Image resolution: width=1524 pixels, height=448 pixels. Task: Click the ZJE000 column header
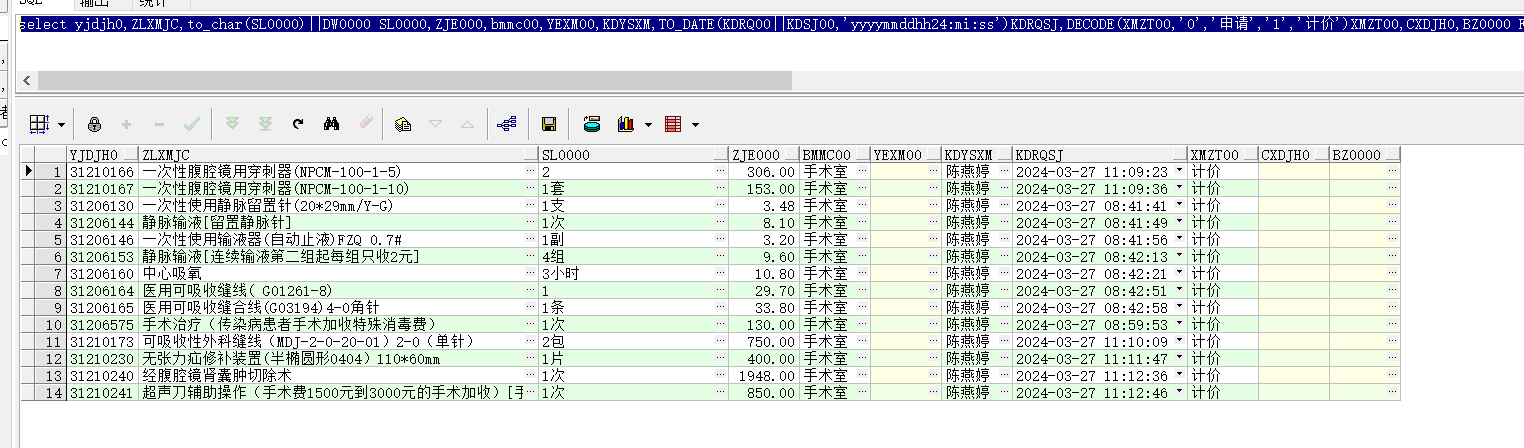[x=763, y=155]
